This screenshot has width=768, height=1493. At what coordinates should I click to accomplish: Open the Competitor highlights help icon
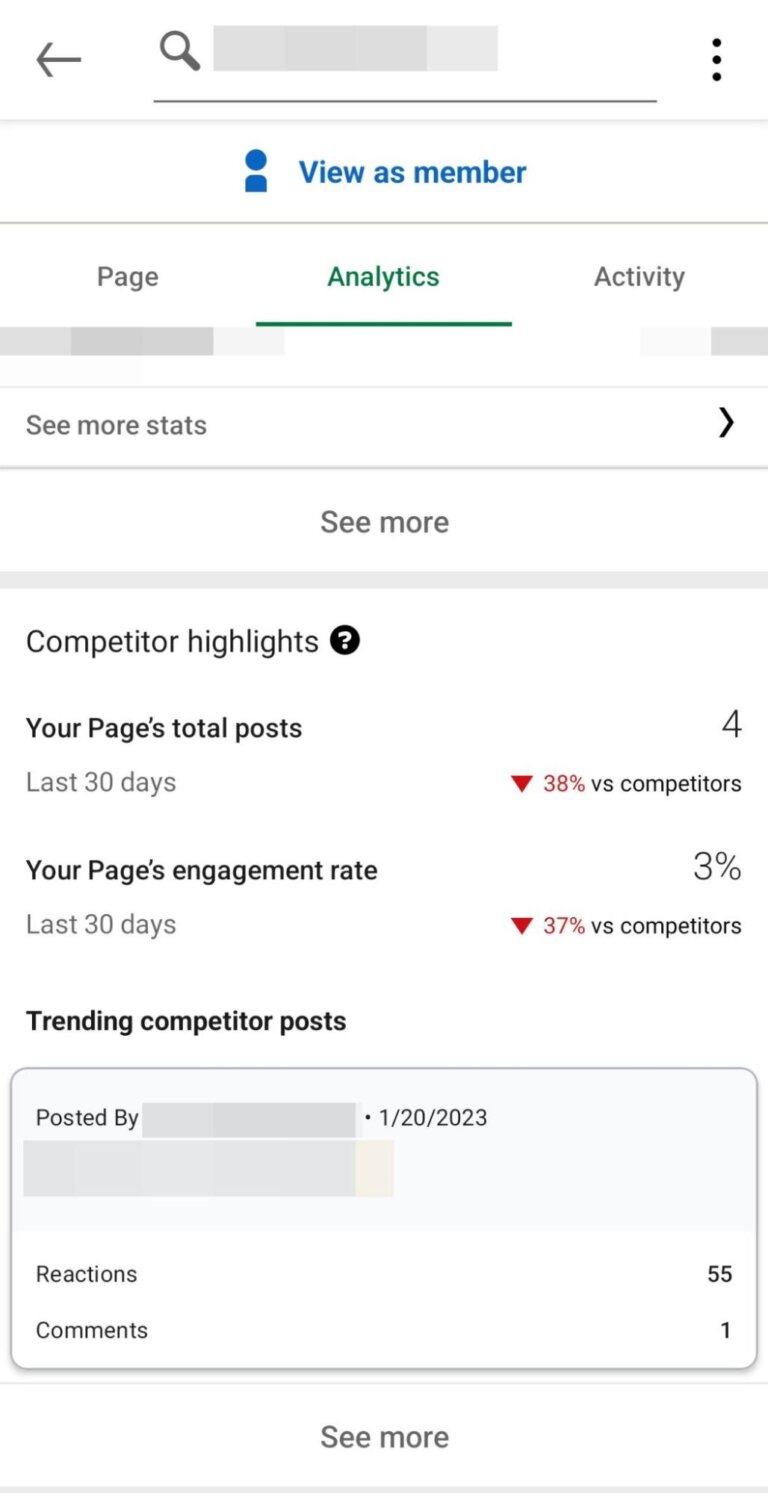pos(344,641)
